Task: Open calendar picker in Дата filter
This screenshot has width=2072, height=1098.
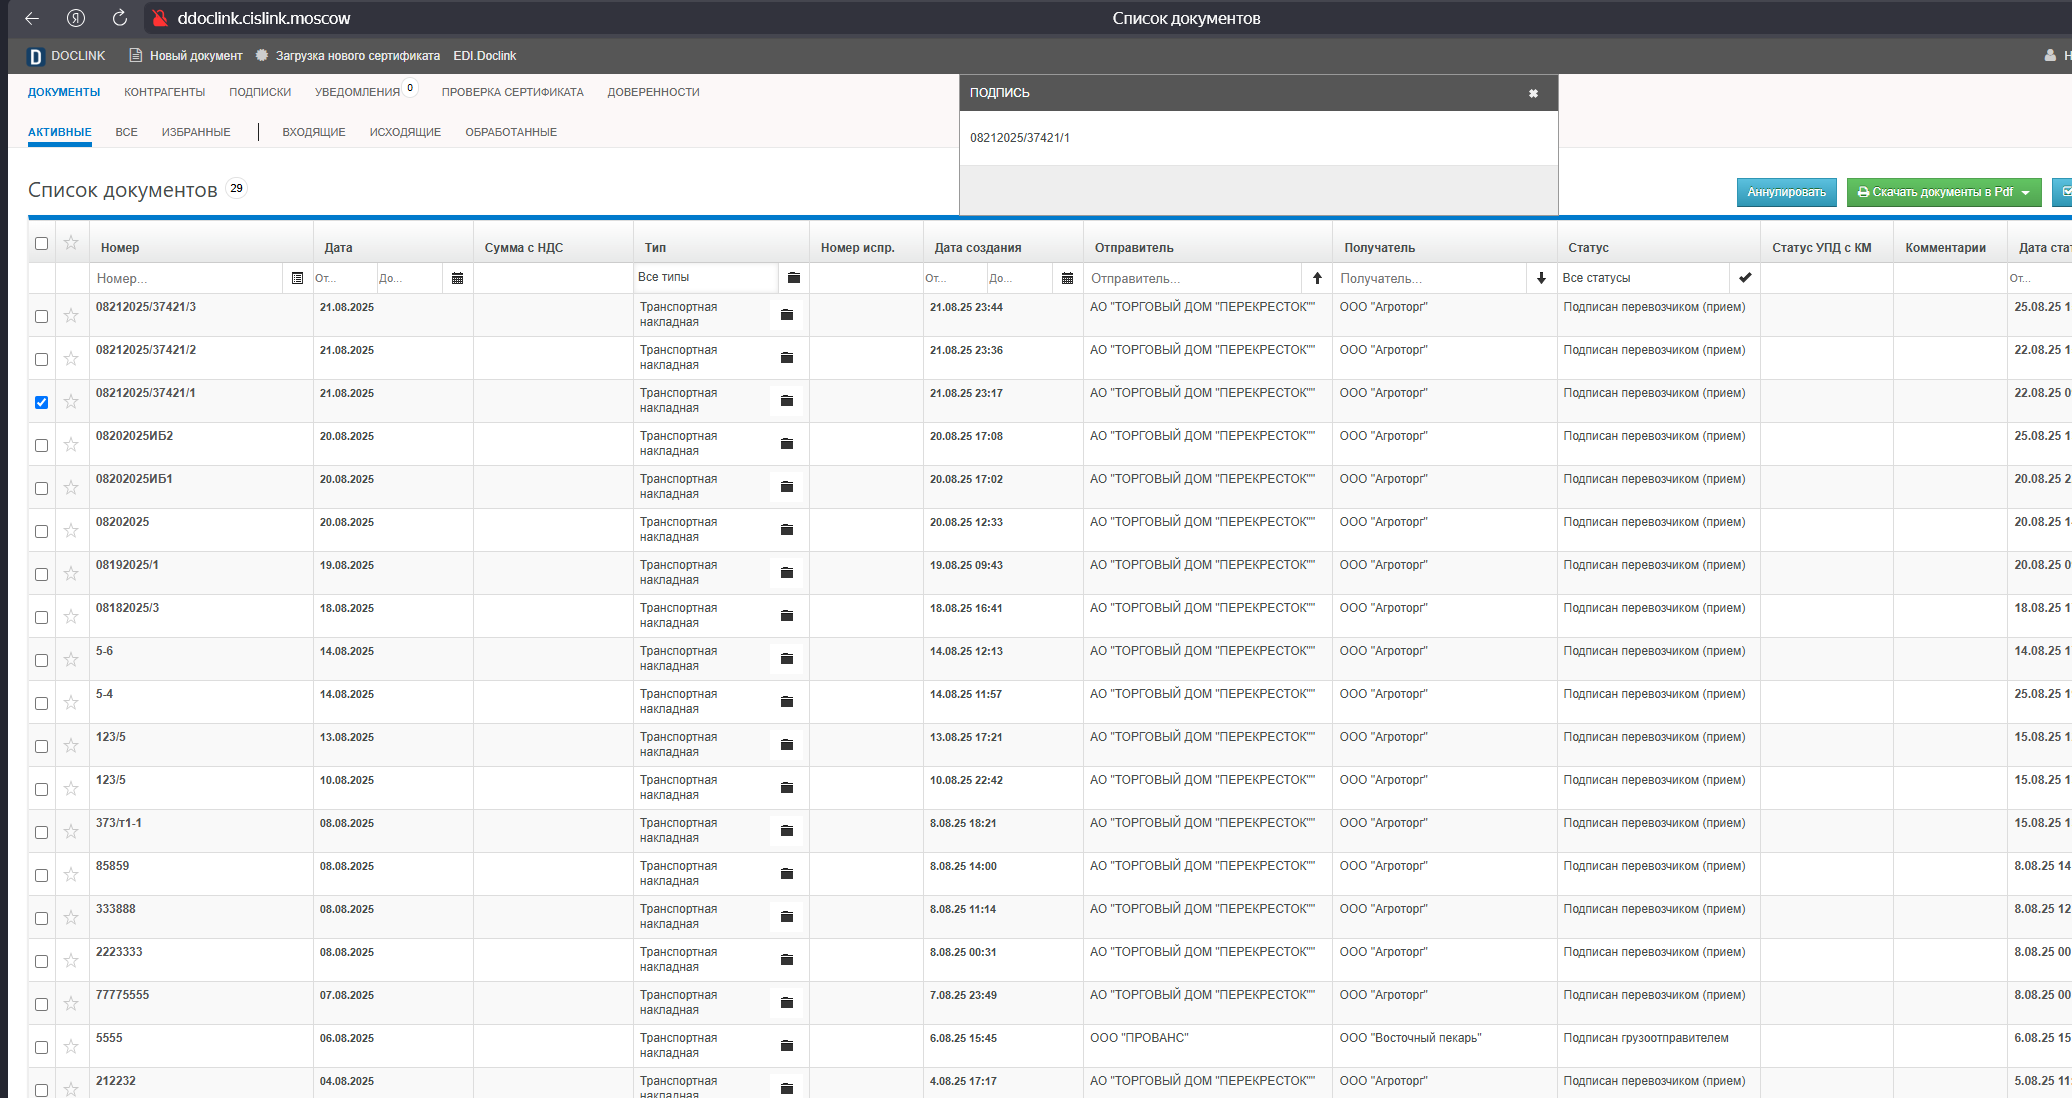Action: click(x=458, y=278)
